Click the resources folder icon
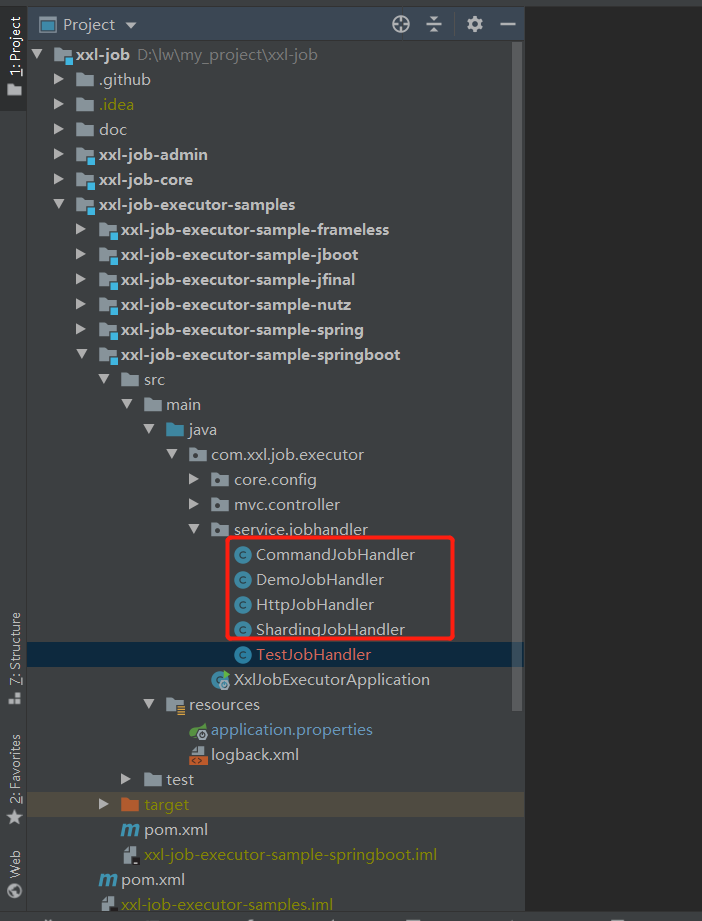Image resolution: width=702 pixels, height=921 pixels. 175,705
